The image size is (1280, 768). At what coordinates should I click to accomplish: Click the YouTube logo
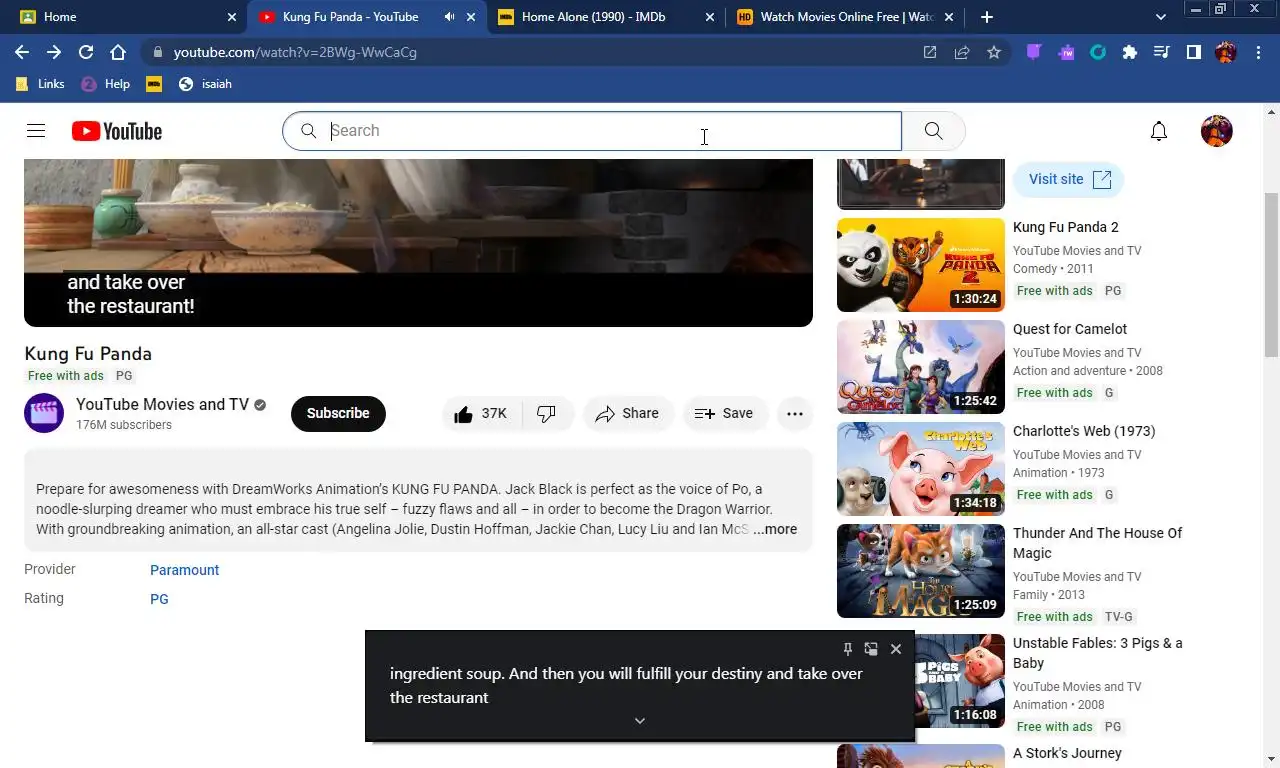[x=116, y=131]
